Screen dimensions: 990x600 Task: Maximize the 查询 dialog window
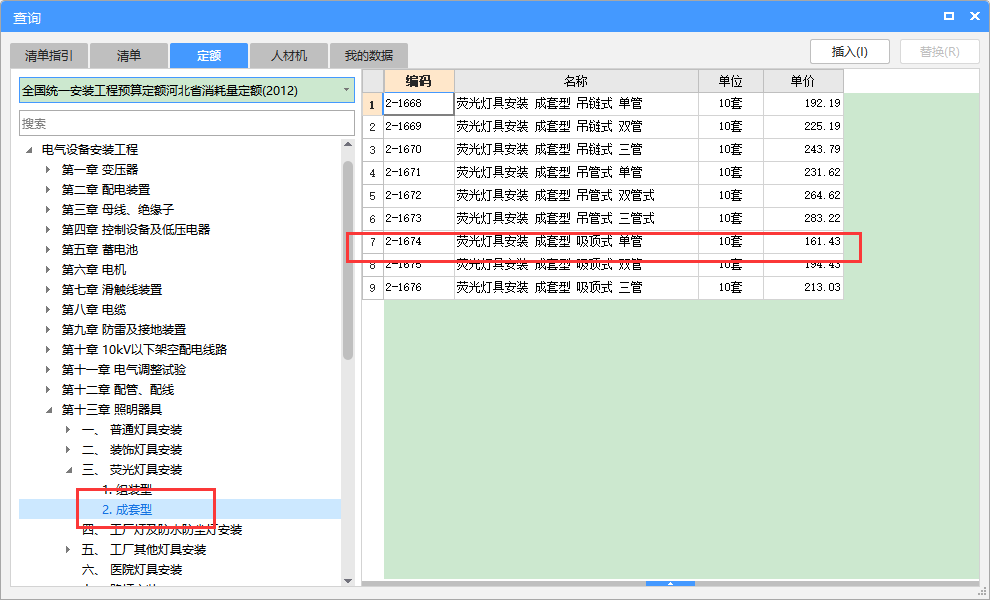click(949, 16)
